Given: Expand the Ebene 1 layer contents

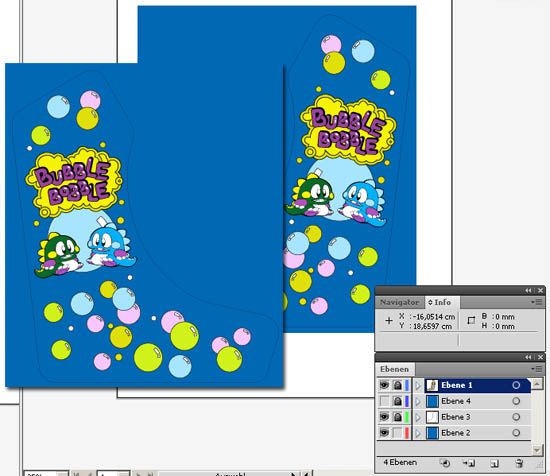Looking at the screenshot, I should 418,386.
